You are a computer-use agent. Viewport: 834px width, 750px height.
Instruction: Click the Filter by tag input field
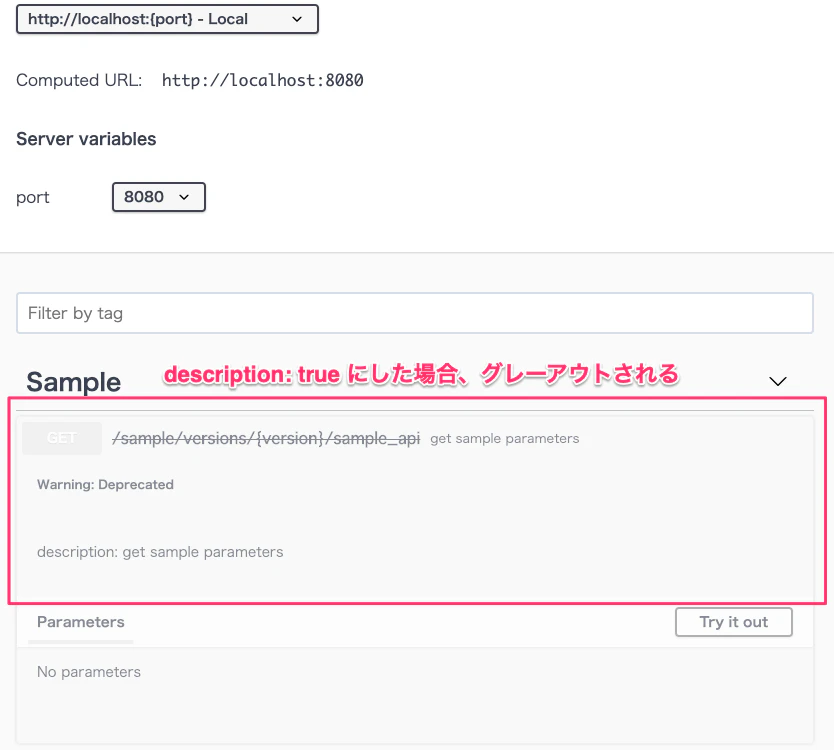pos(415,313)
